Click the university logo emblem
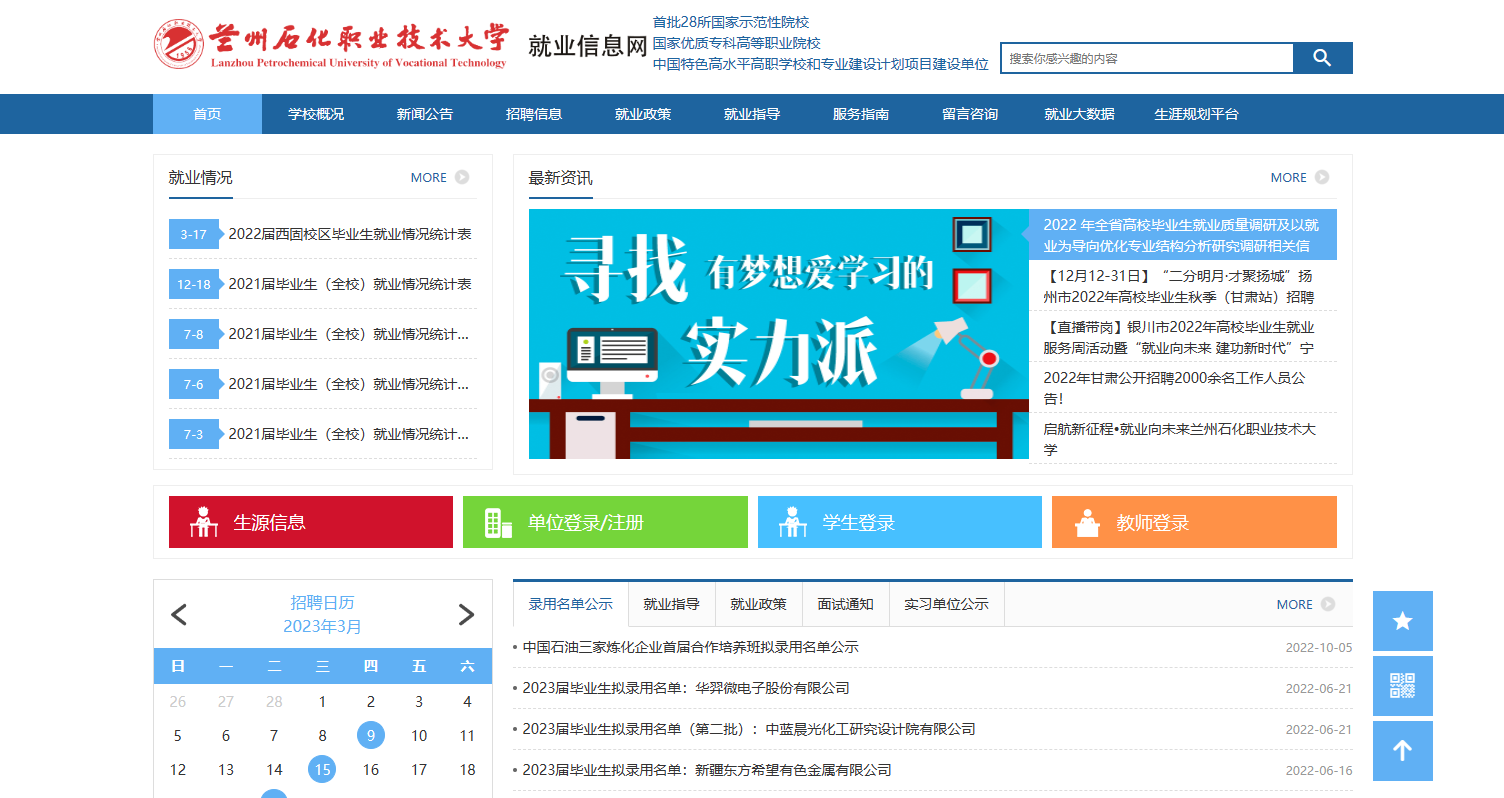This screenshot has width=1504, height=798. tap(179, 46)
